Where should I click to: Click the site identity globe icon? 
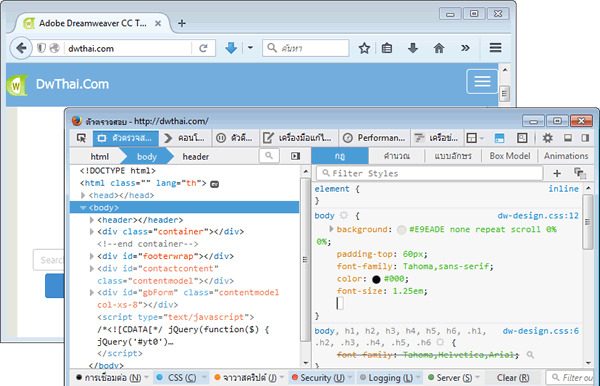click(x=55, y=48)
